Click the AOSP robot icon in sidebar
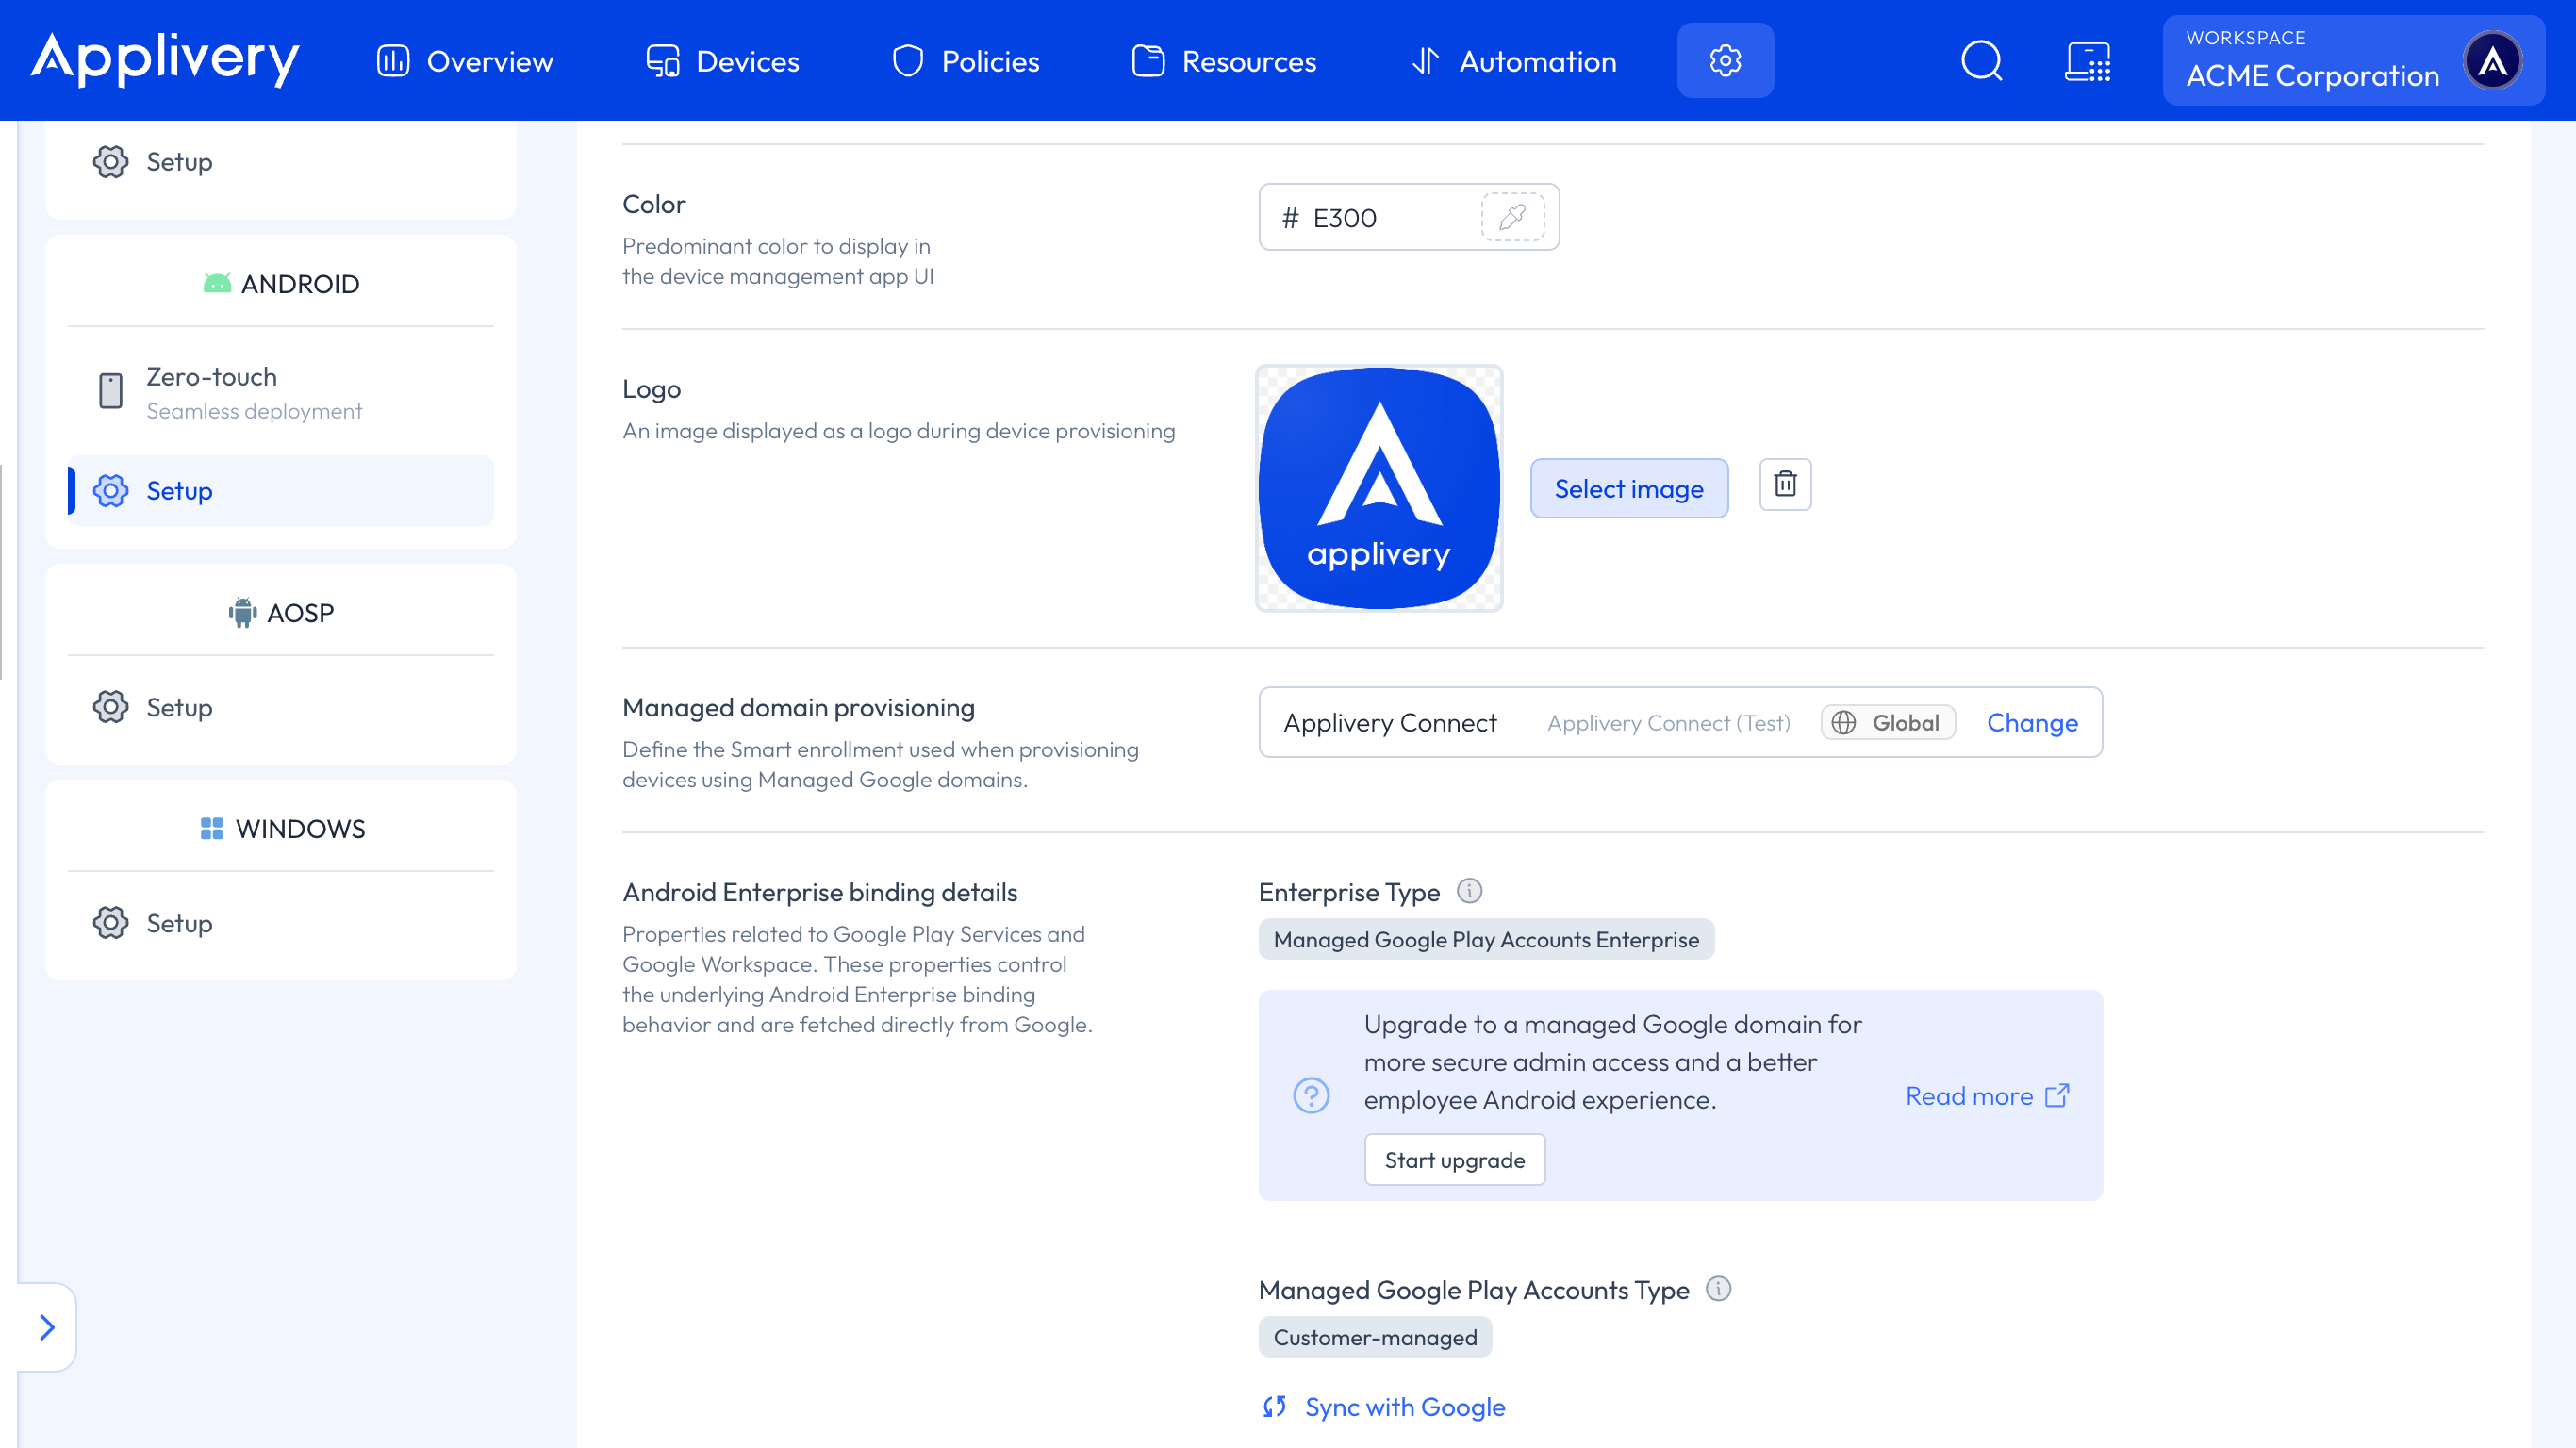 [243, 612]
